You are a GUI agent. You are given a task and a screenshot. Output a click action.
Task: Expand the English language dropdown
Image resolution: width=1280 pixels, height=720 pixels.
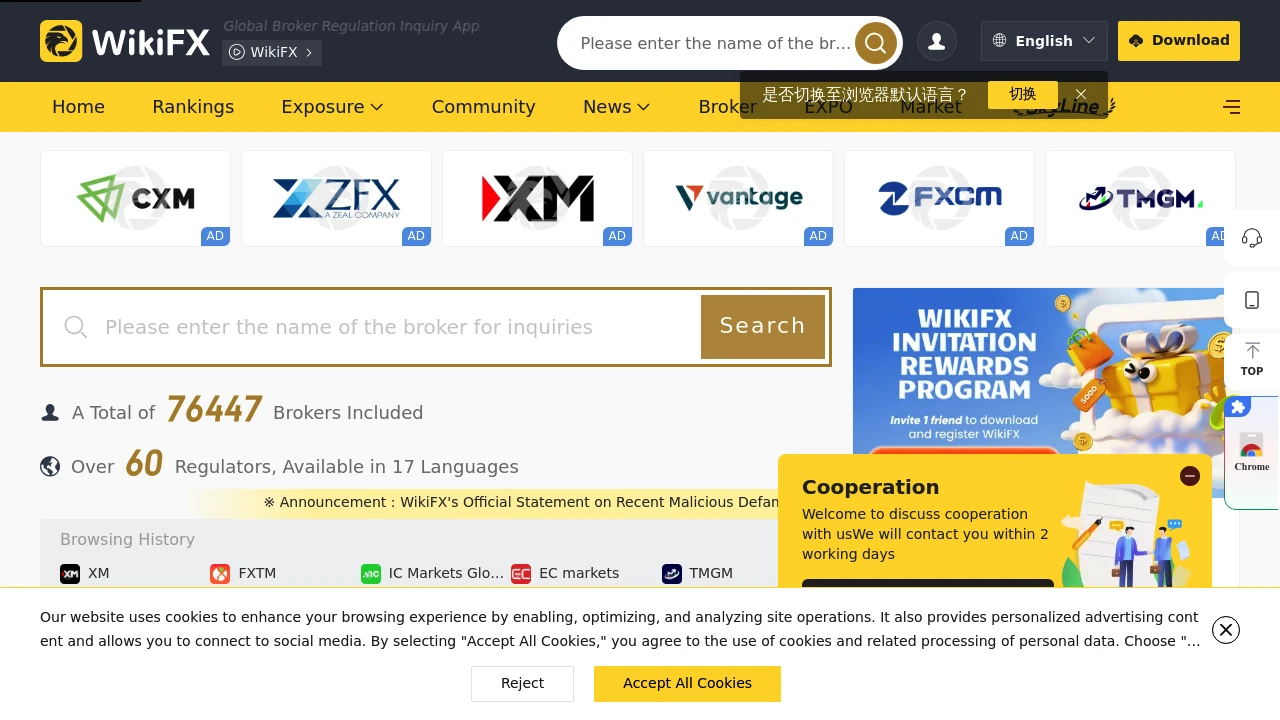(x=1044, y=41)
